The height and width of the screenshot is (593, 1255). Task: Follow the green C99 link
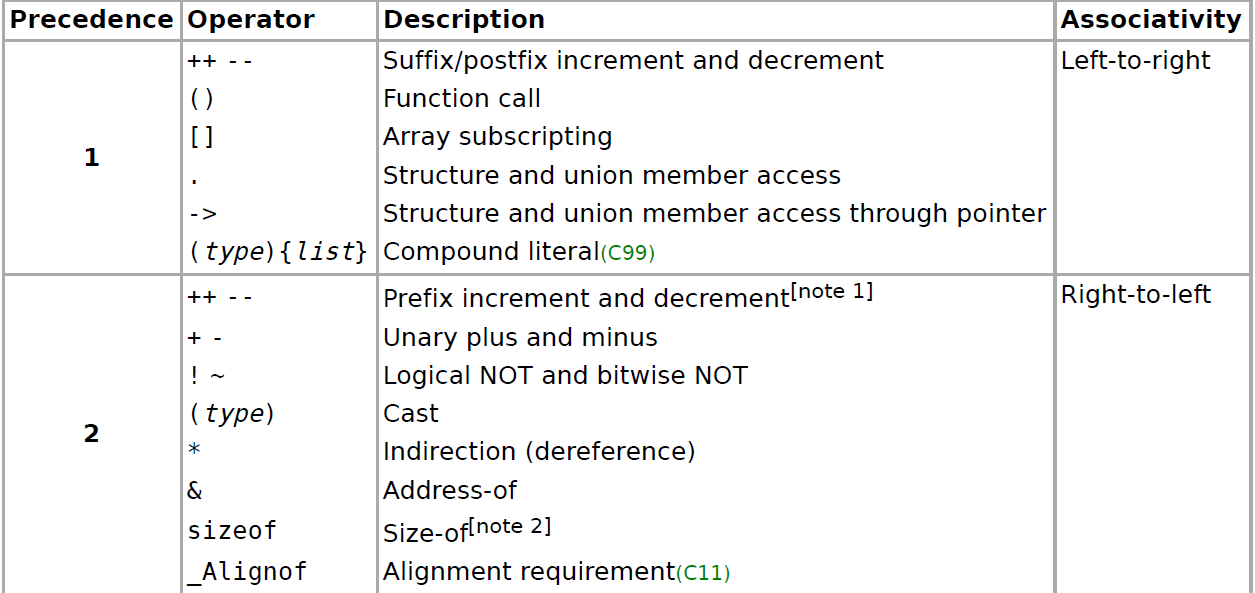[x=627, y=253]
